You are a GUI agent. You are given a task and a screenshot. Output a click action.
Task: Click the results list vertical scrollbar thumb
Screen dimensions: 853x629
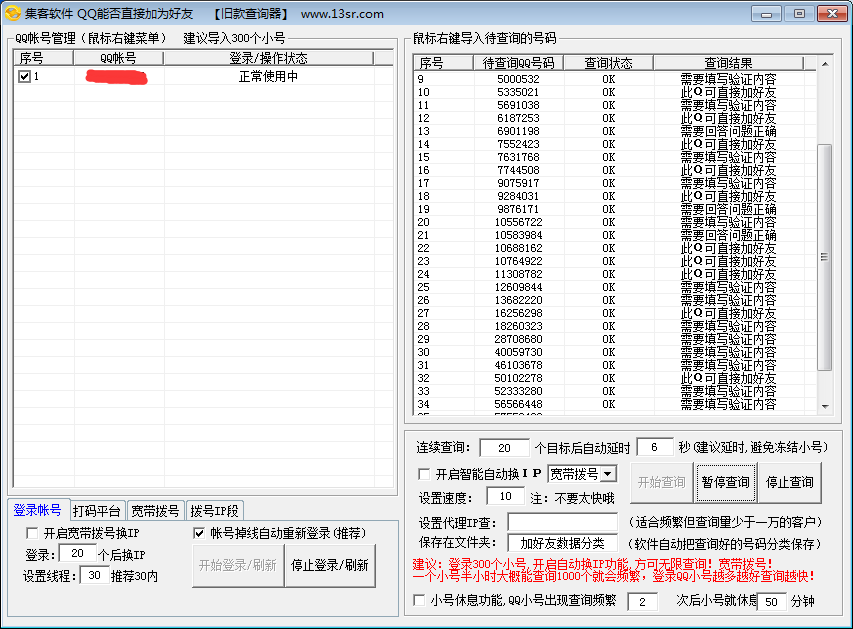[x=825, y=257]
